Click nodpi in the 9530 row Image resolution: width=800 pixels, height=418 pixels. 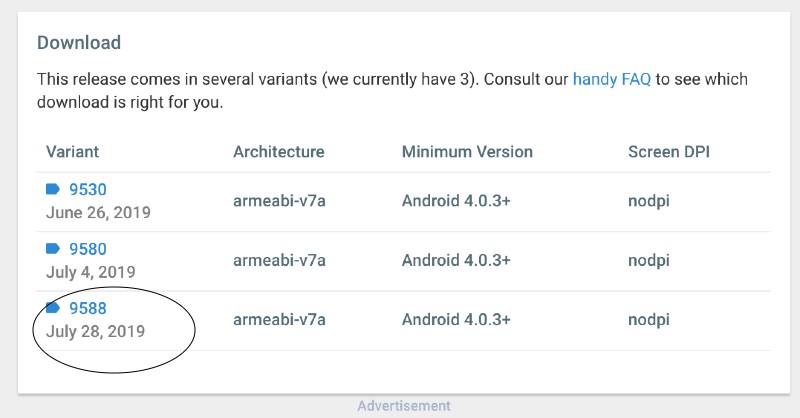point(649,201)
